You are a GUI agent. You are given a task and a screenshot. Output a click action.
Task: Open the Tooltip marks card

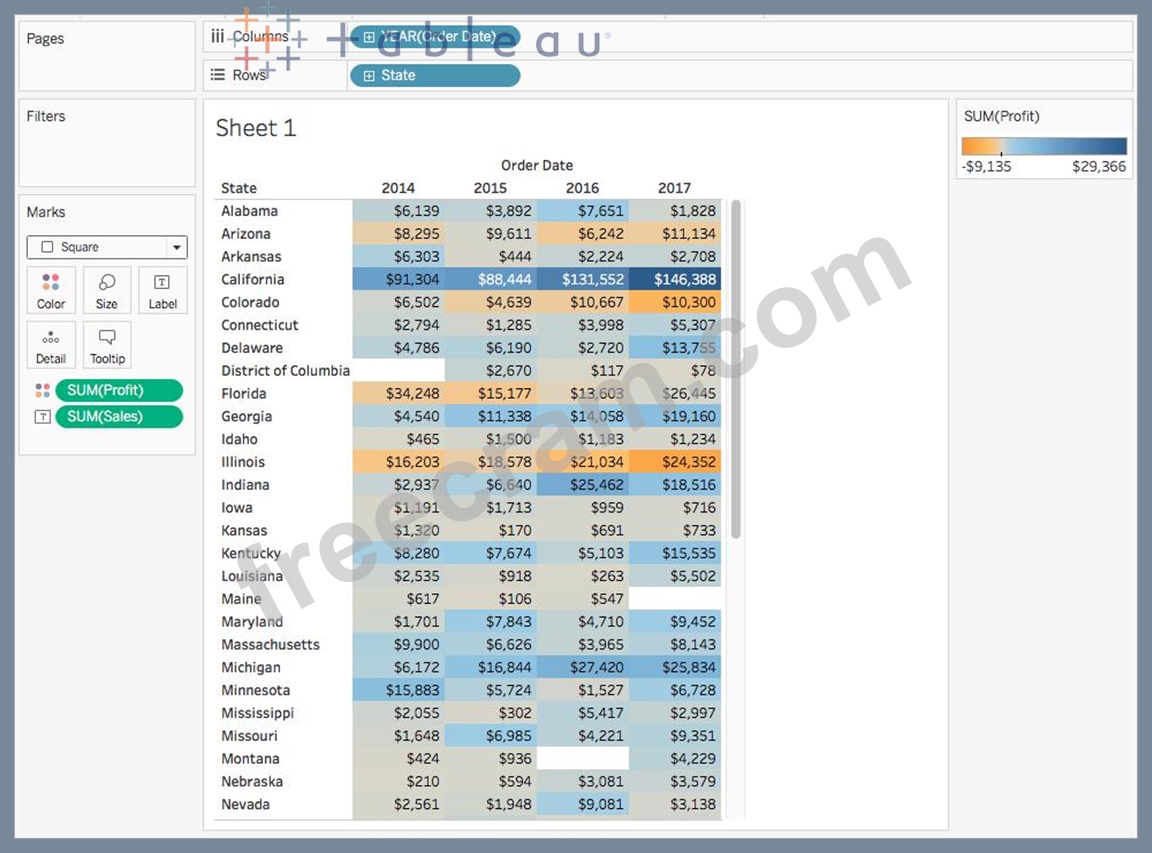click(x=107, y=345)
